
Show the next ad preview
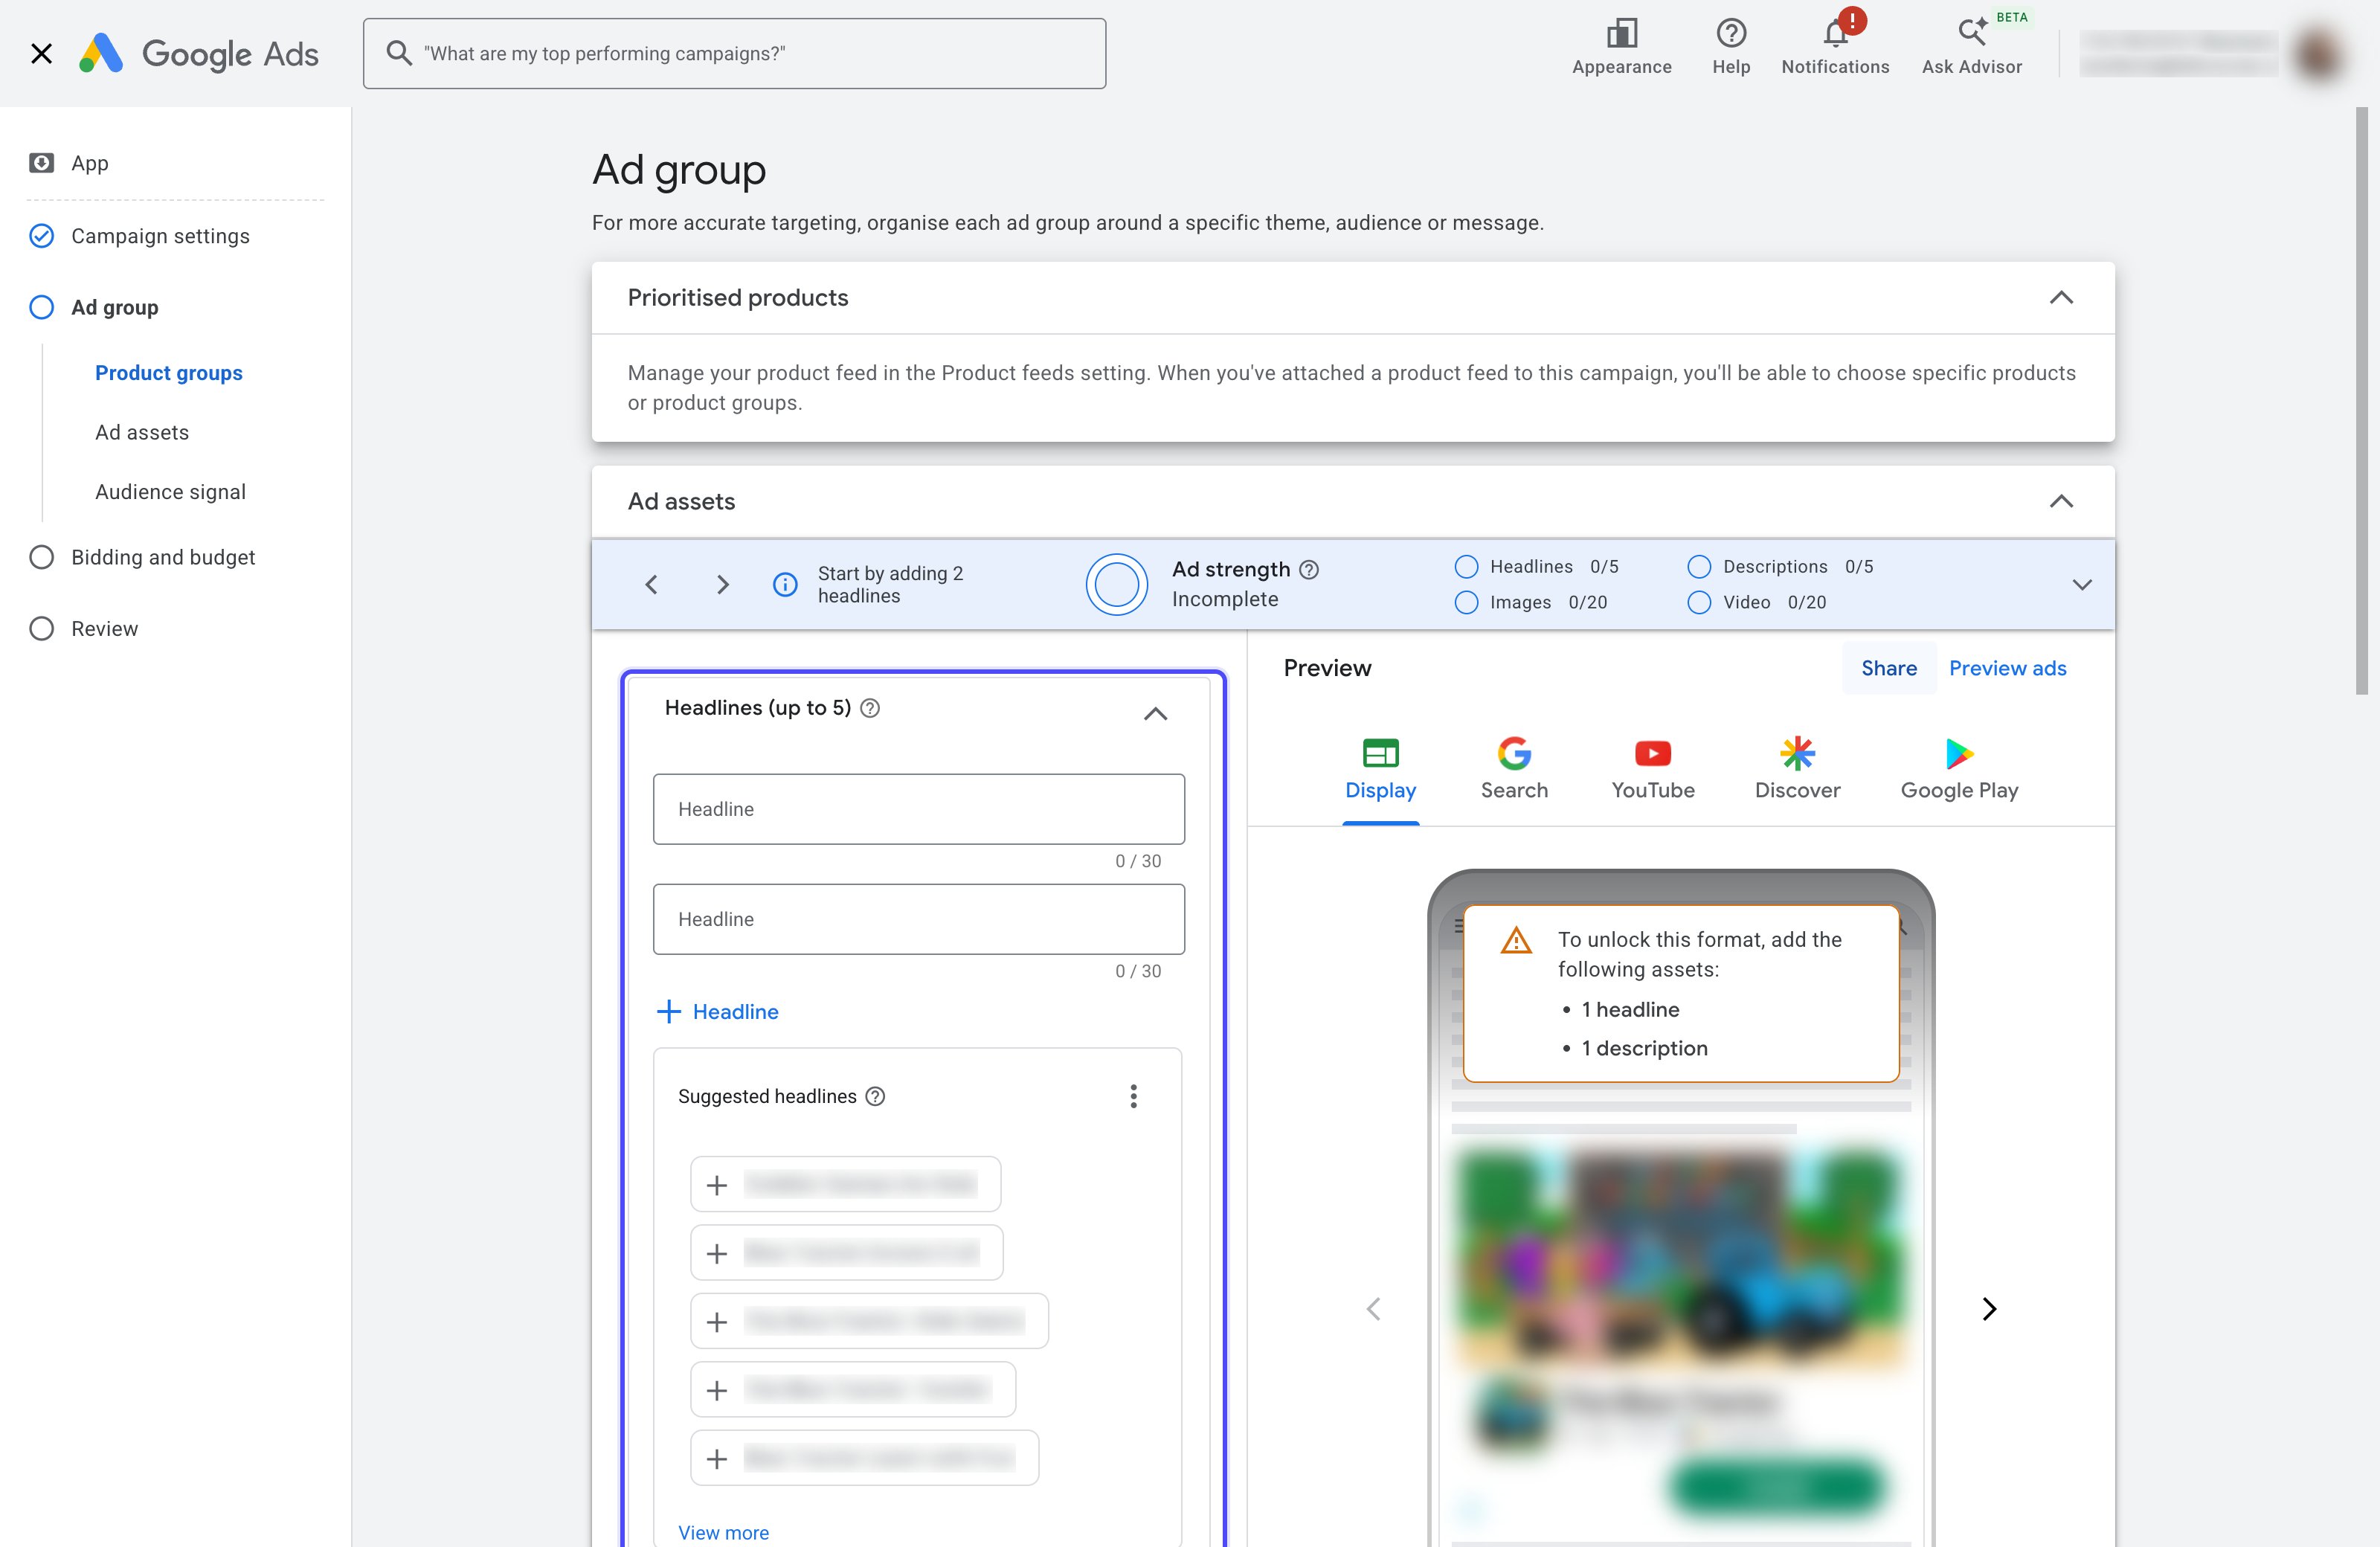(x=1989, y=1309)
